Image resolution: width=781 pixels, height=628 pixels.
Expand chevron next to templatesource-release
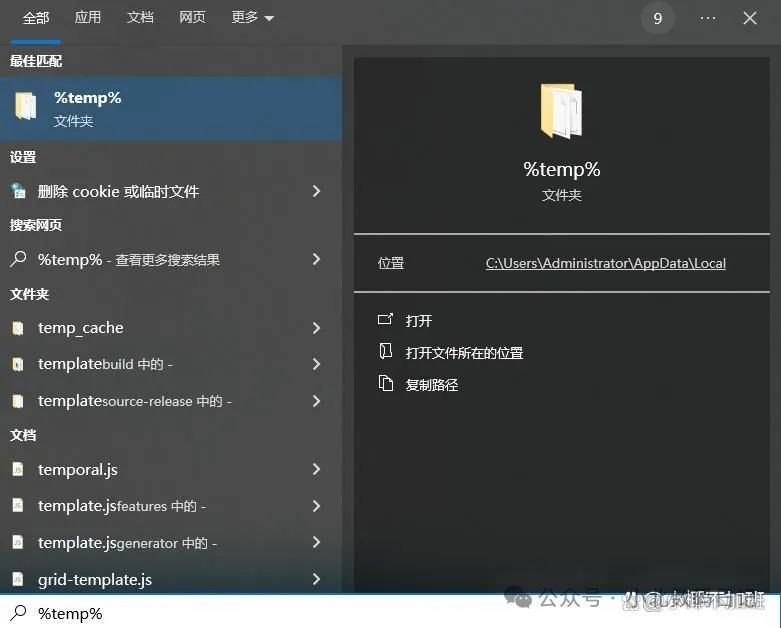click(x=316, y=401)
